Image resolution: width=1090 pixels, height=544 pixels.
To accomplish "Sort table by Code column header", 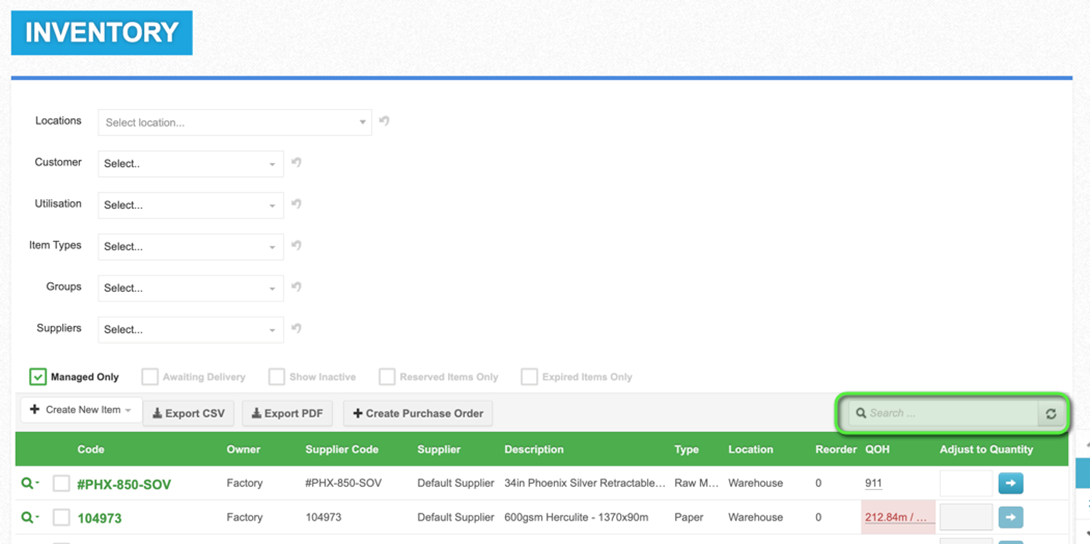I will [x=91, y=450].
